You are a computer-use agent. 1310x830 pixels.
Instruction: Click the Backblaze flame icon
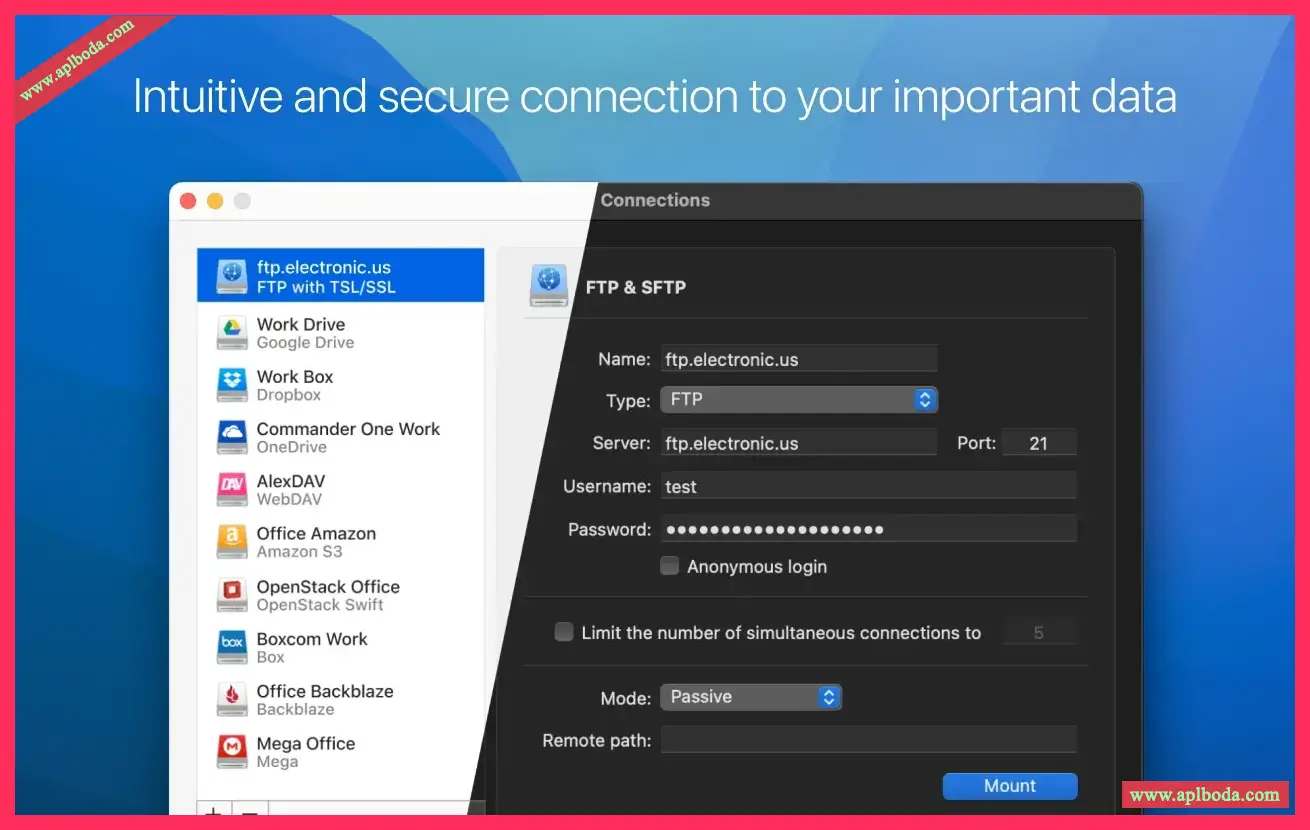(232, 699)
